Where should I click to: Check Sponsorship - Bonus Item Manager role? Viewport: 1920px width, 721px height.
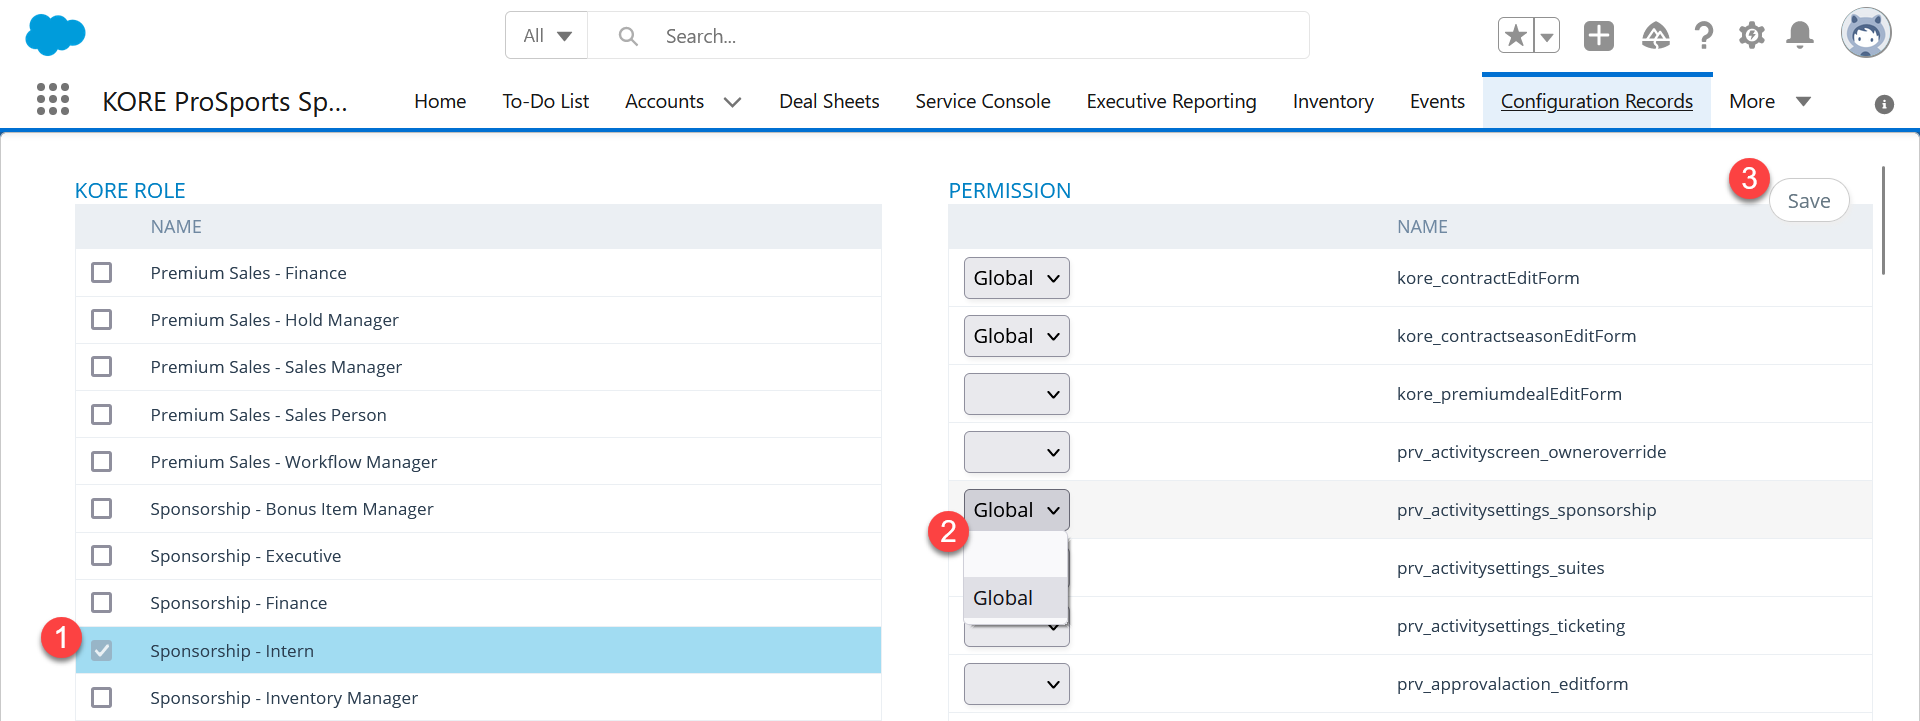pyautogui.click(x=101, y=509)
